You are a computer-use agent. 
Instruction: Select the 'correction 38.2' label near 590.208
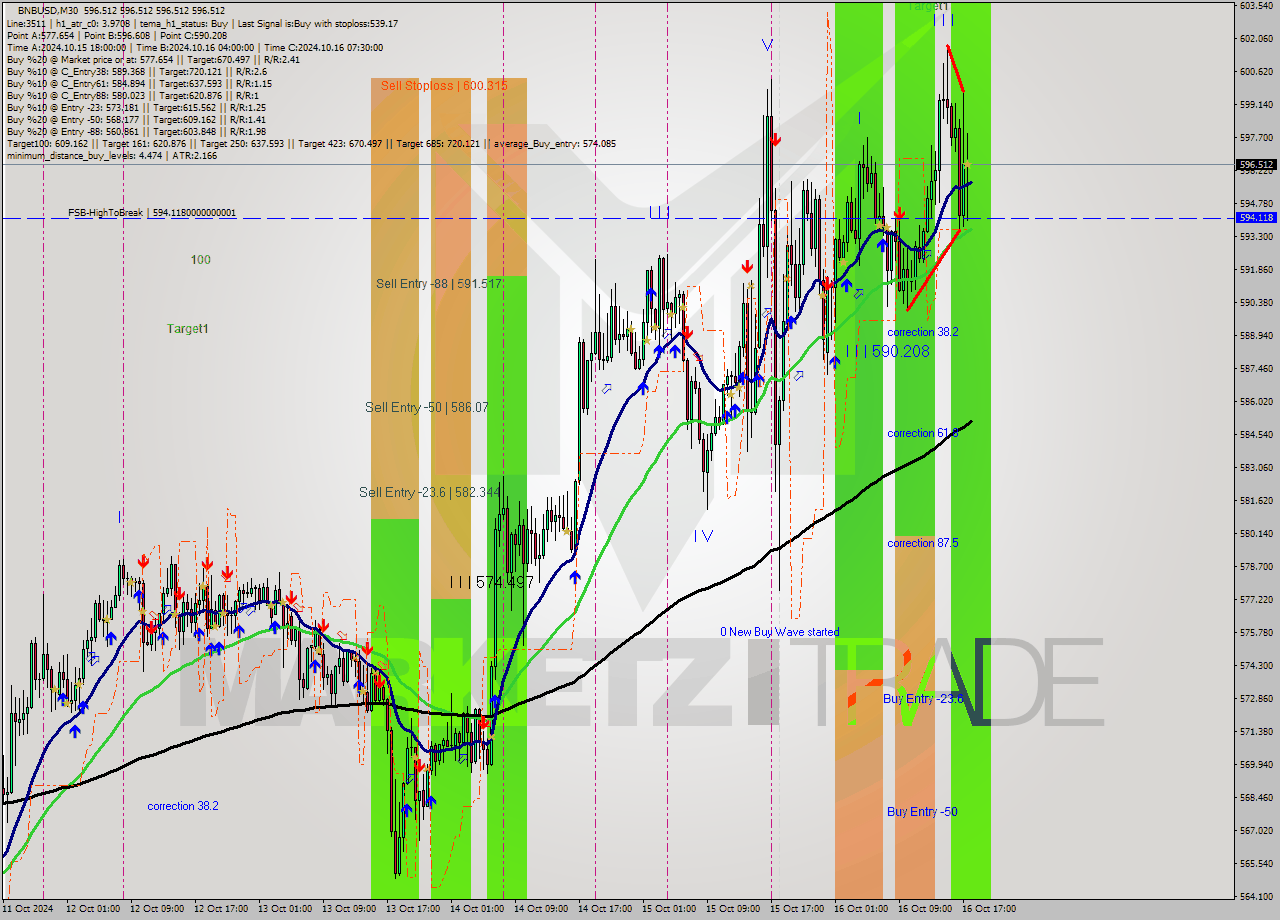tap(922, 332)
